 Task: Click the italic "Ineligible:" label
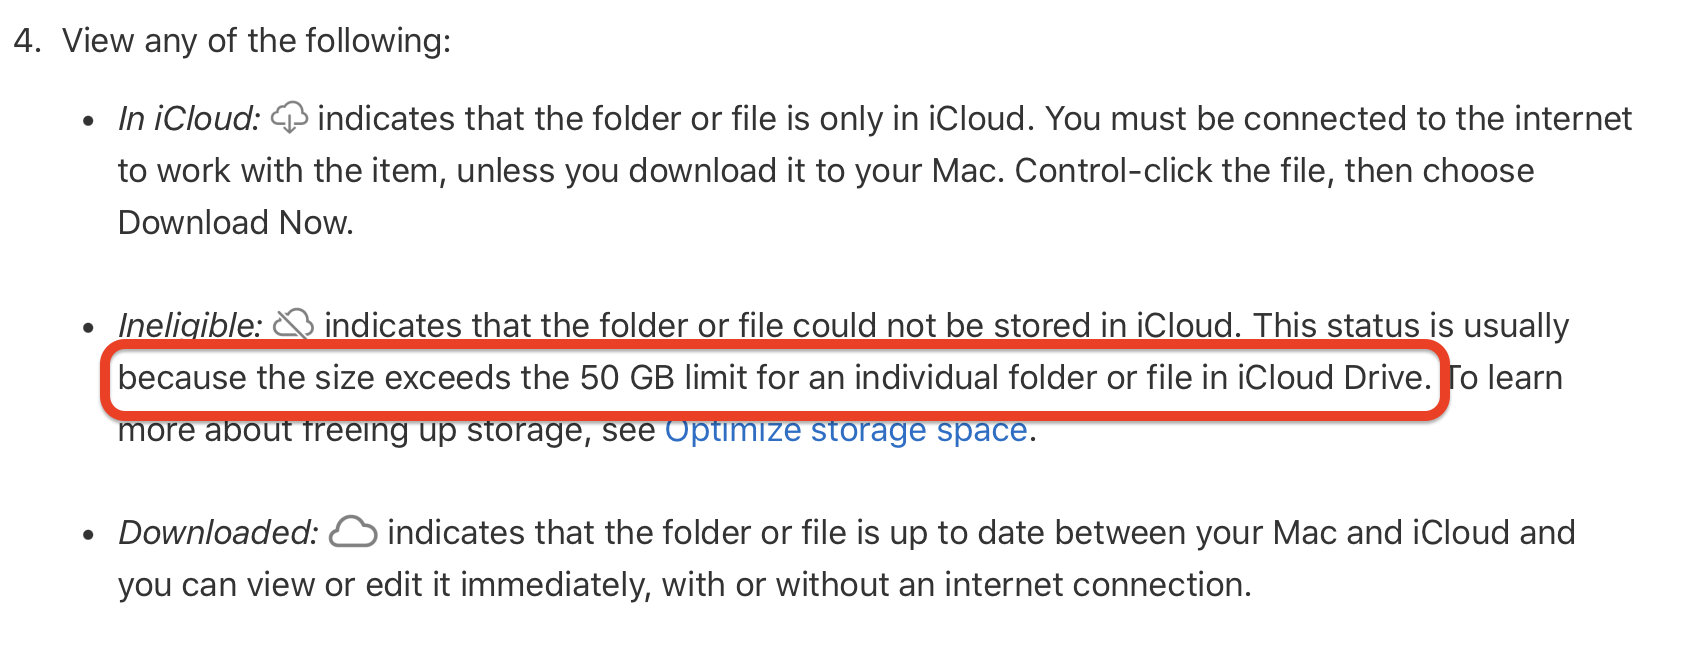point(190,325)
